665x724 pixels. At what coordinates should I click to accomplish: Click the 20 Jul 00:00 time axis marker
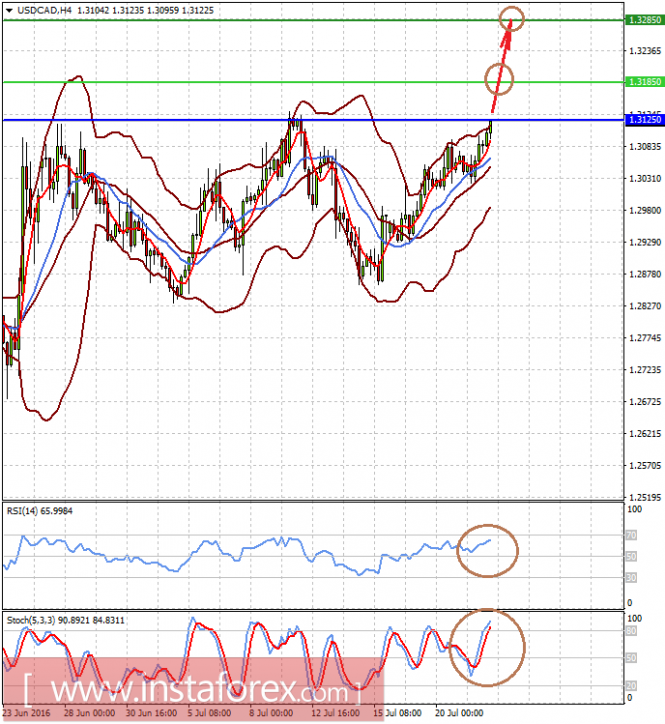(459, 713)
